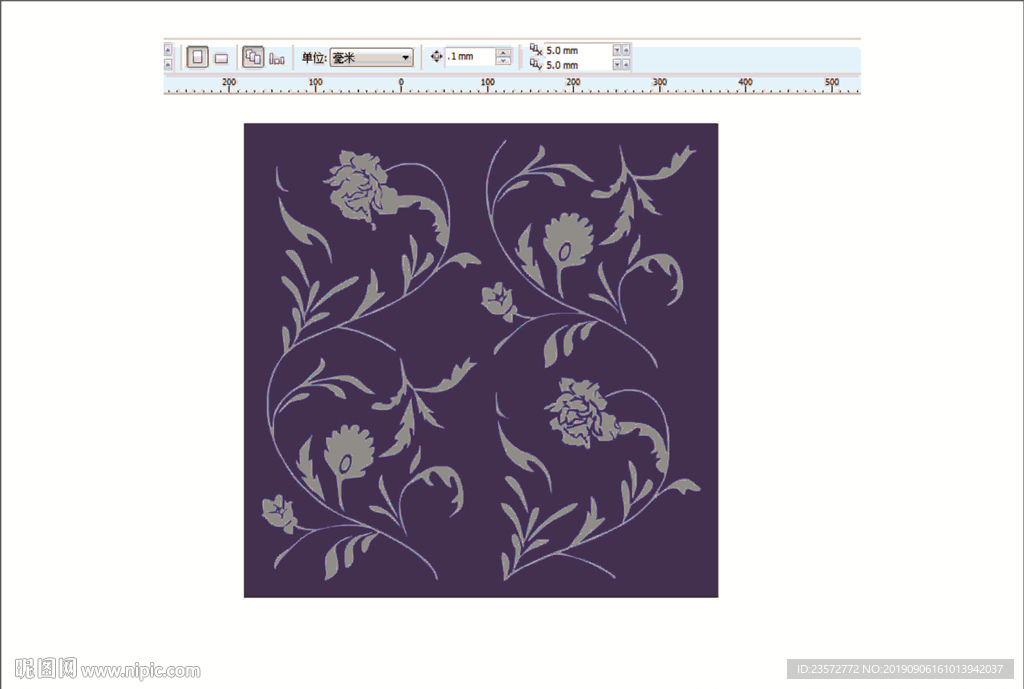Click the lower spinner arrow at toolbar left edge

coord(168,64)
